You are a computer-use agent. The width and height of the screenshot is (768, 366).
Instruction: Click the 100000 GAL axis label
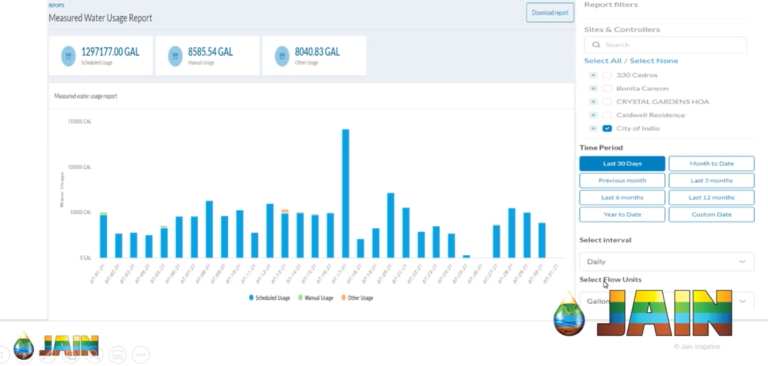79,167
